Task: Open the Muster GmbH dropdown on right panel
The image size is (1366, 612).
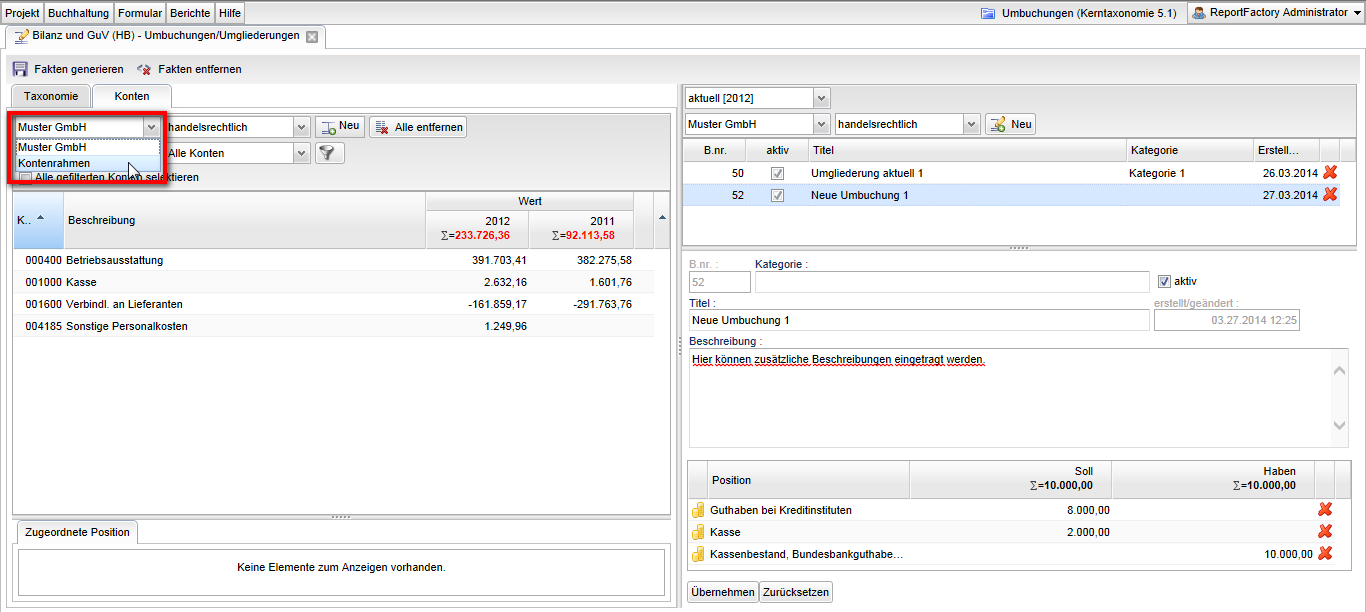Action: (822, 124)
